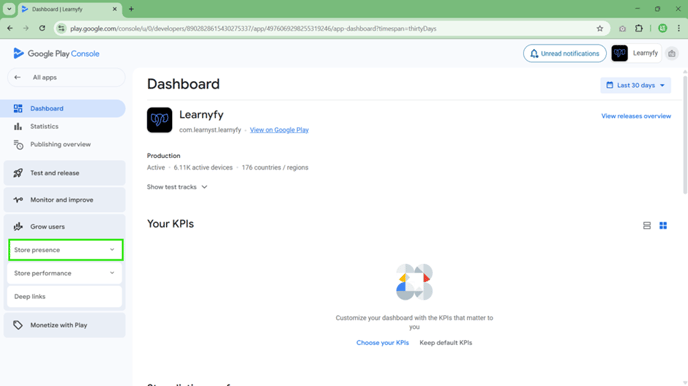Click the Publishing overview clock icon
Viewport: 688px width, 386px height.
point(18,144)
